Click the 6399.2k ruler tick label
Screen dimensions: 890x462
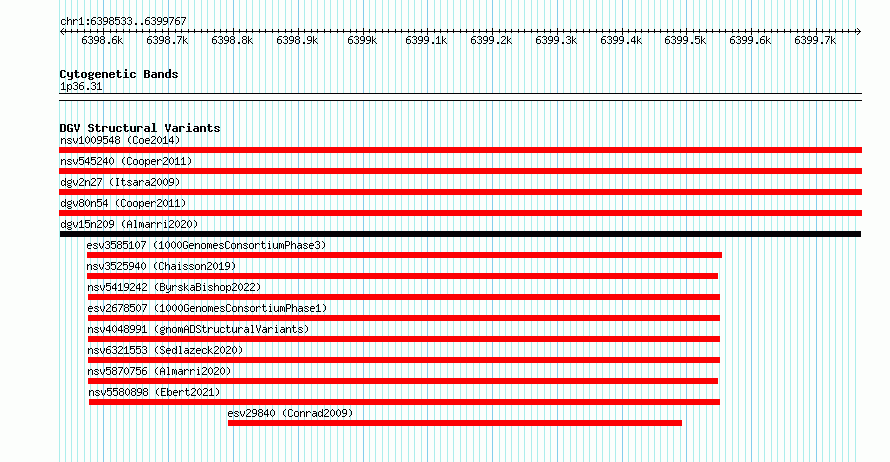[491, 40]
